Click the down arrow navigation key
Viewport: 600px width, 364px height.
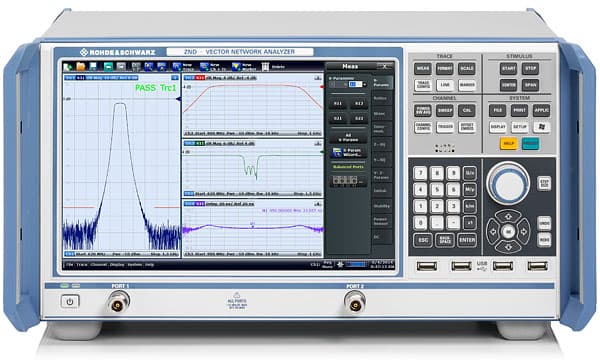click(x=508, y=246)
